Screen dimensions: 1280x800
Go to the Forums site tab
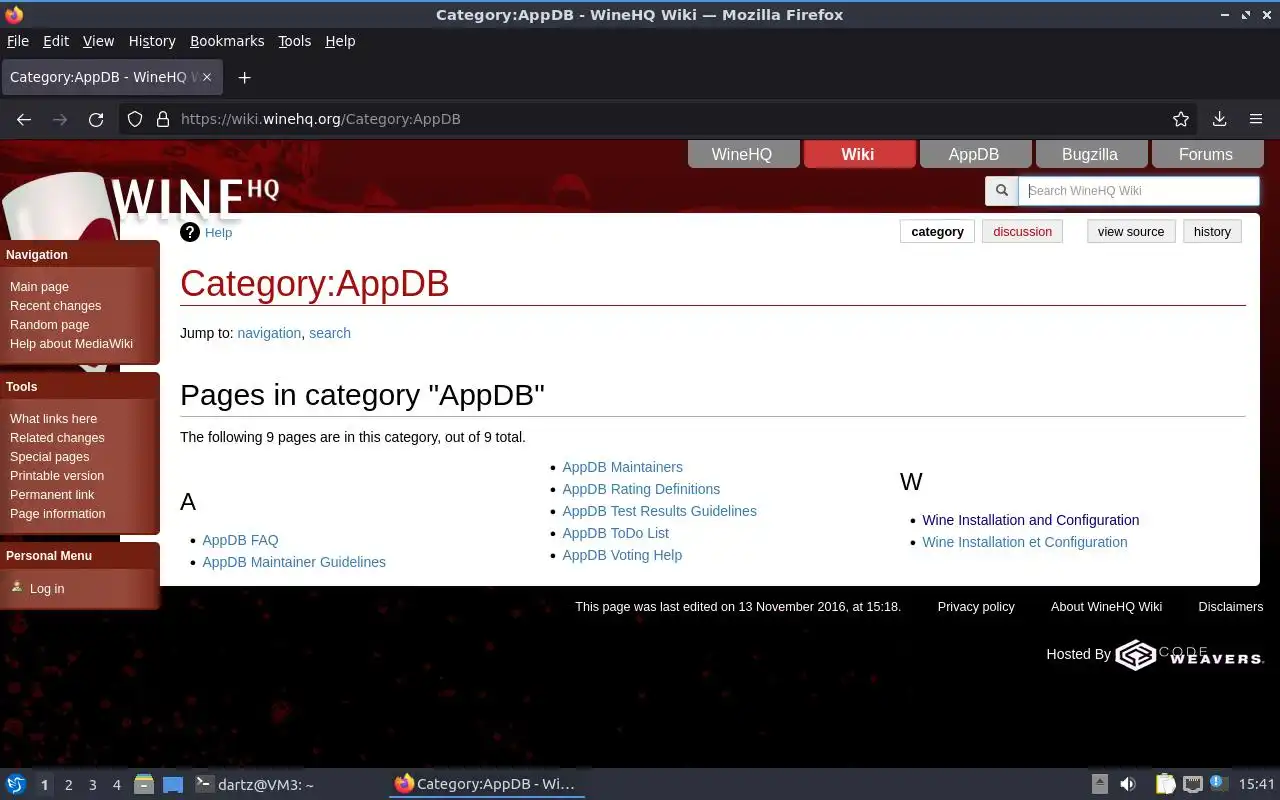(1206, 154)
